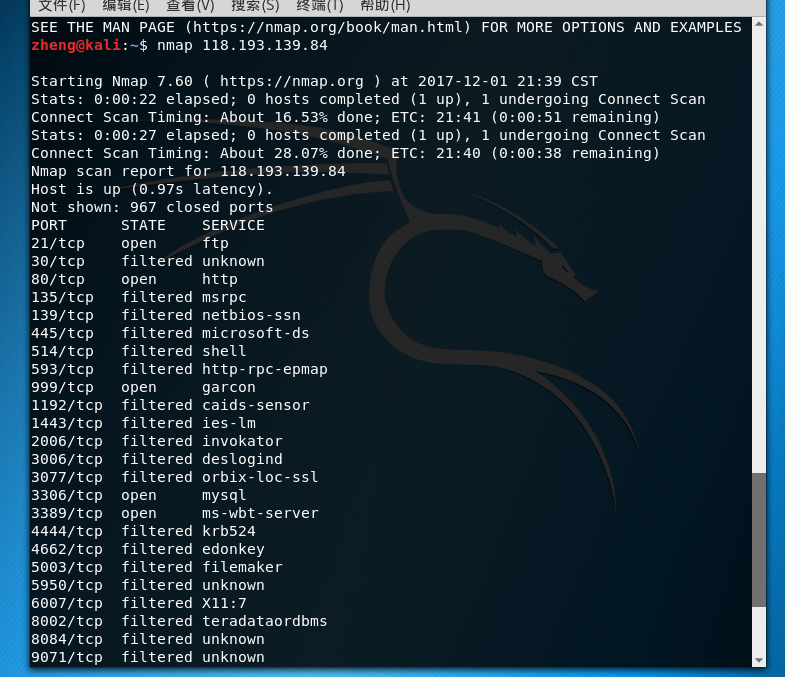
Task: Open the 文件(F) menu
Action: coord(62,6)
